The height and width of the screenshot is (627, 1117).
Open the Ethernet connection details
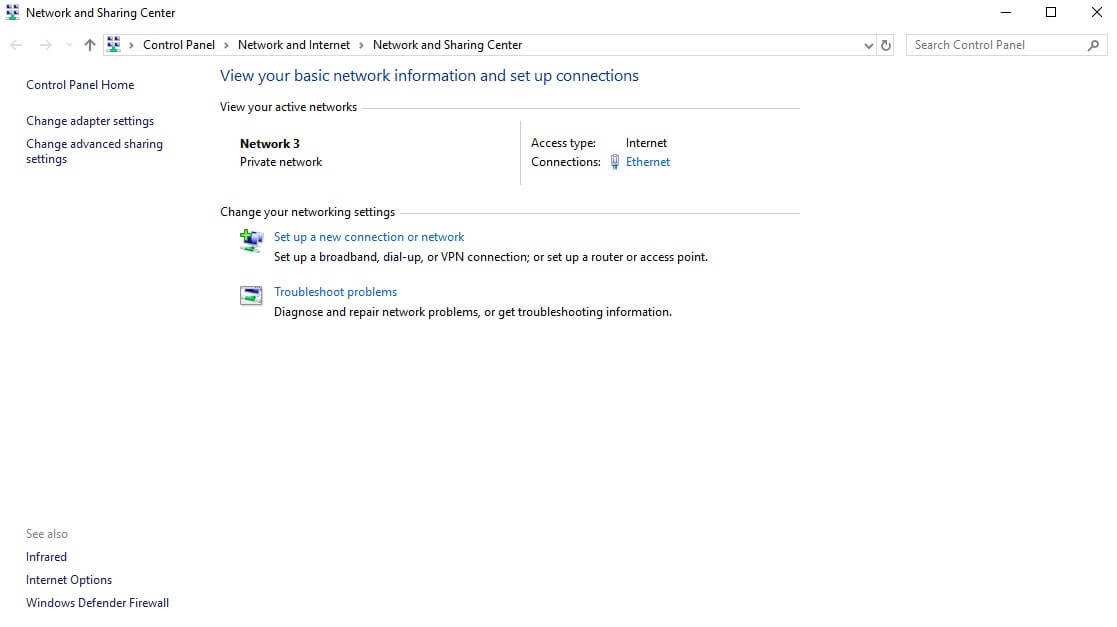click(648, 161)
